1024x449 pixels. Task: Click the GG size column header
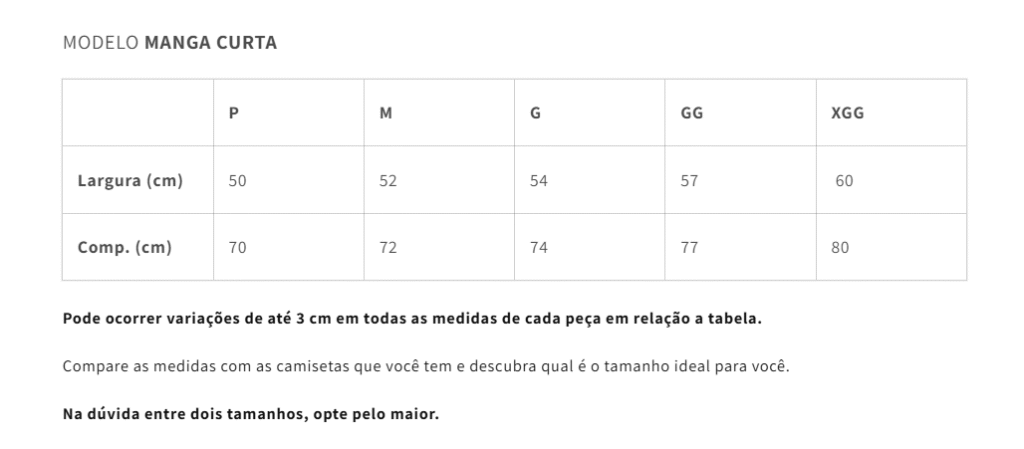coord(691,113)
